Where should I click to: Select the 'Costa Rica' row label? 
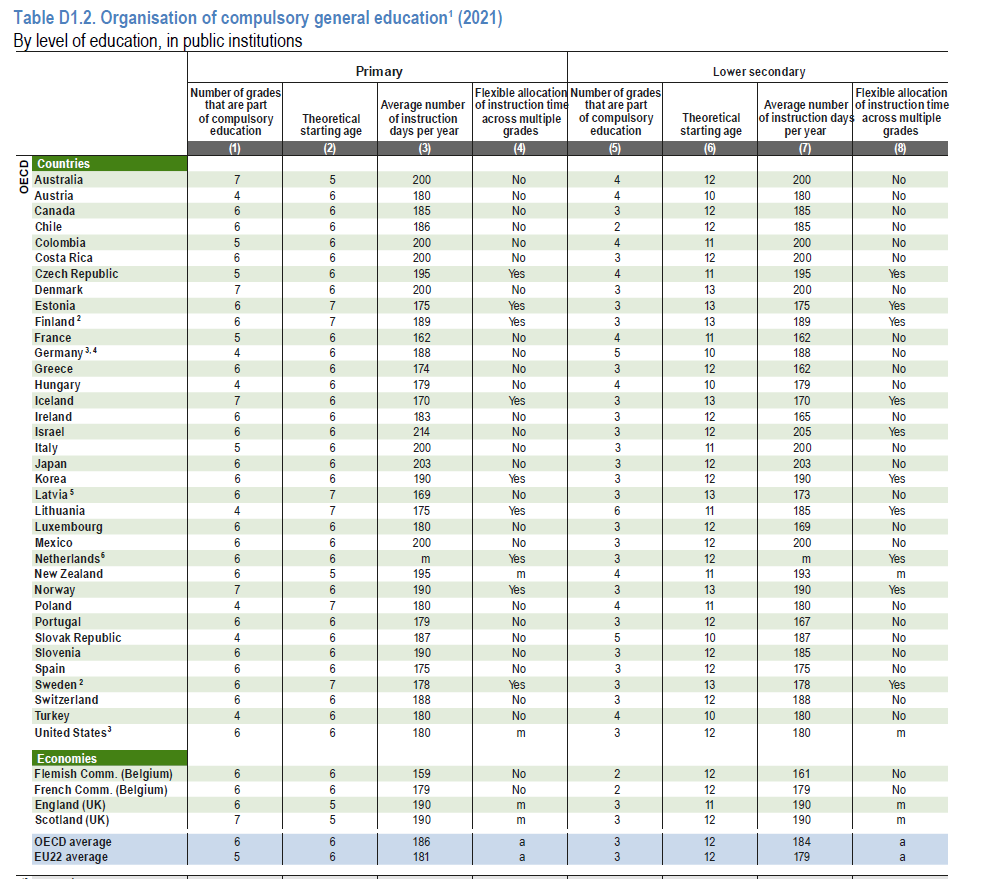[x=64, y=258]
